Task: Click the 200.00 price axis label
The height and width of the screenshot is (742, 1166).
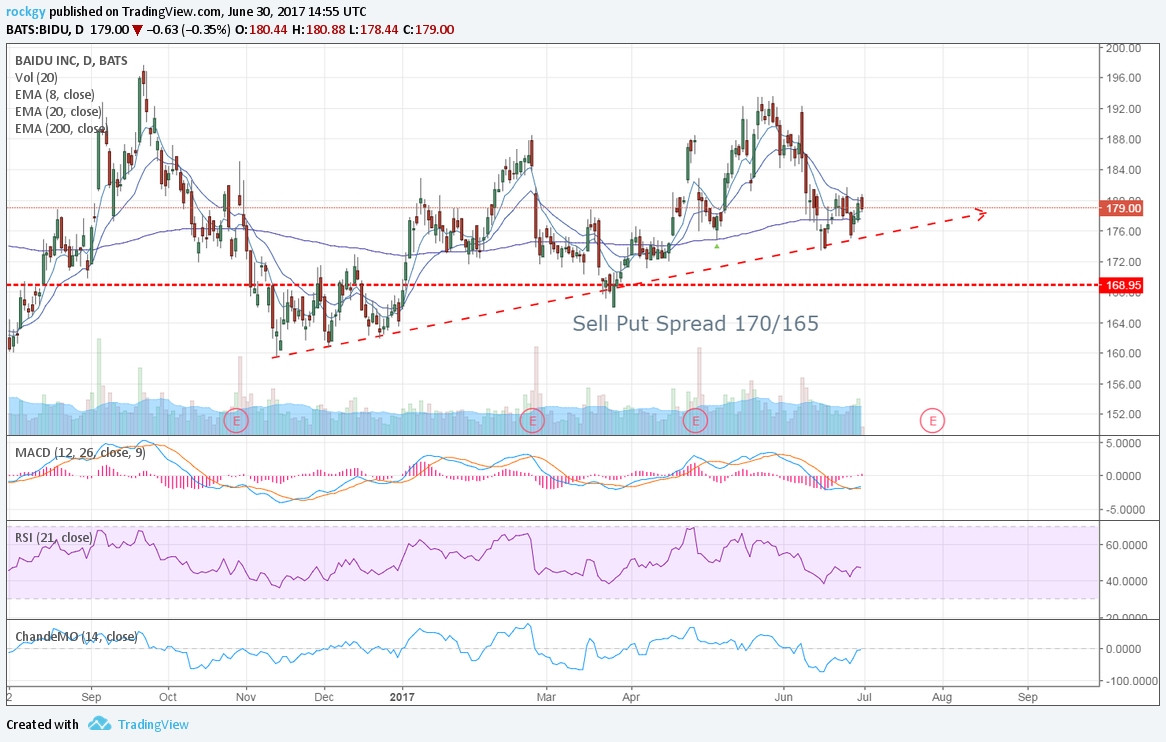Action: pyautogui.click(x=1124, y=48)
